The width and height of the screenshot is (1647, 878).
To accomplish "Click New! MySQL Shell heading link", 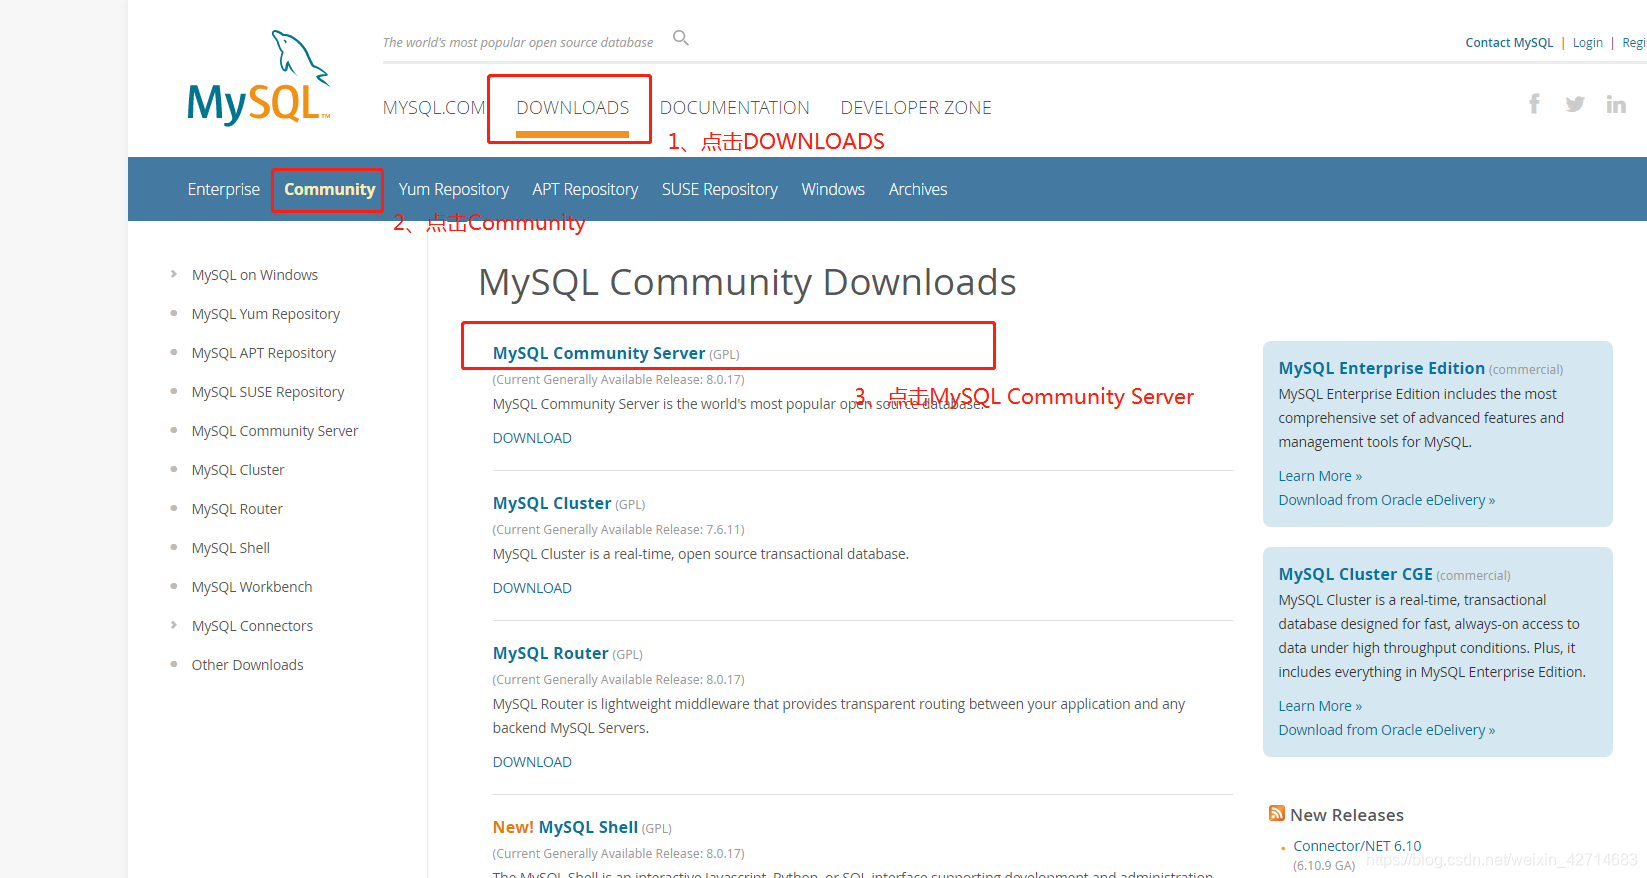I will 565,827.
